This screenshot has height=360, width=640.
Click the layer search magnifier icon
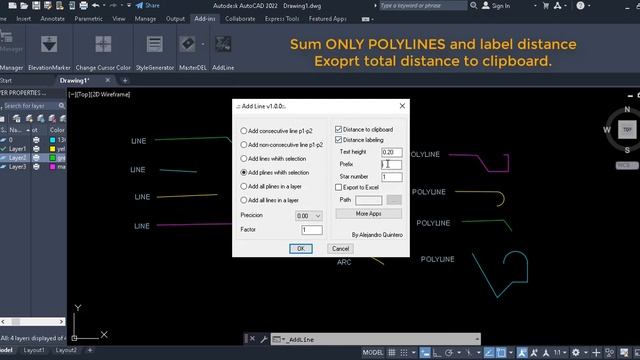(x=62, y=106)
